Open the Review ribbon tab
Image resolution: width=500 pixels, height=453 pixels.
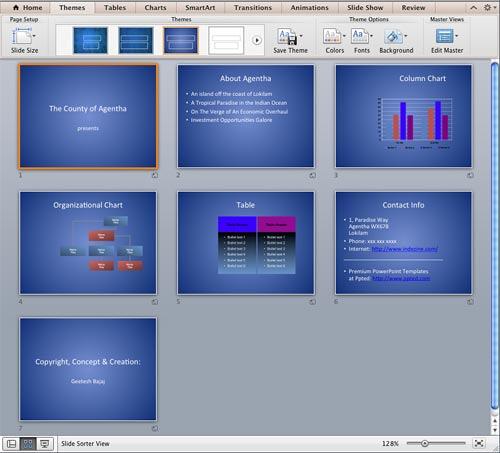coord(413,7)
